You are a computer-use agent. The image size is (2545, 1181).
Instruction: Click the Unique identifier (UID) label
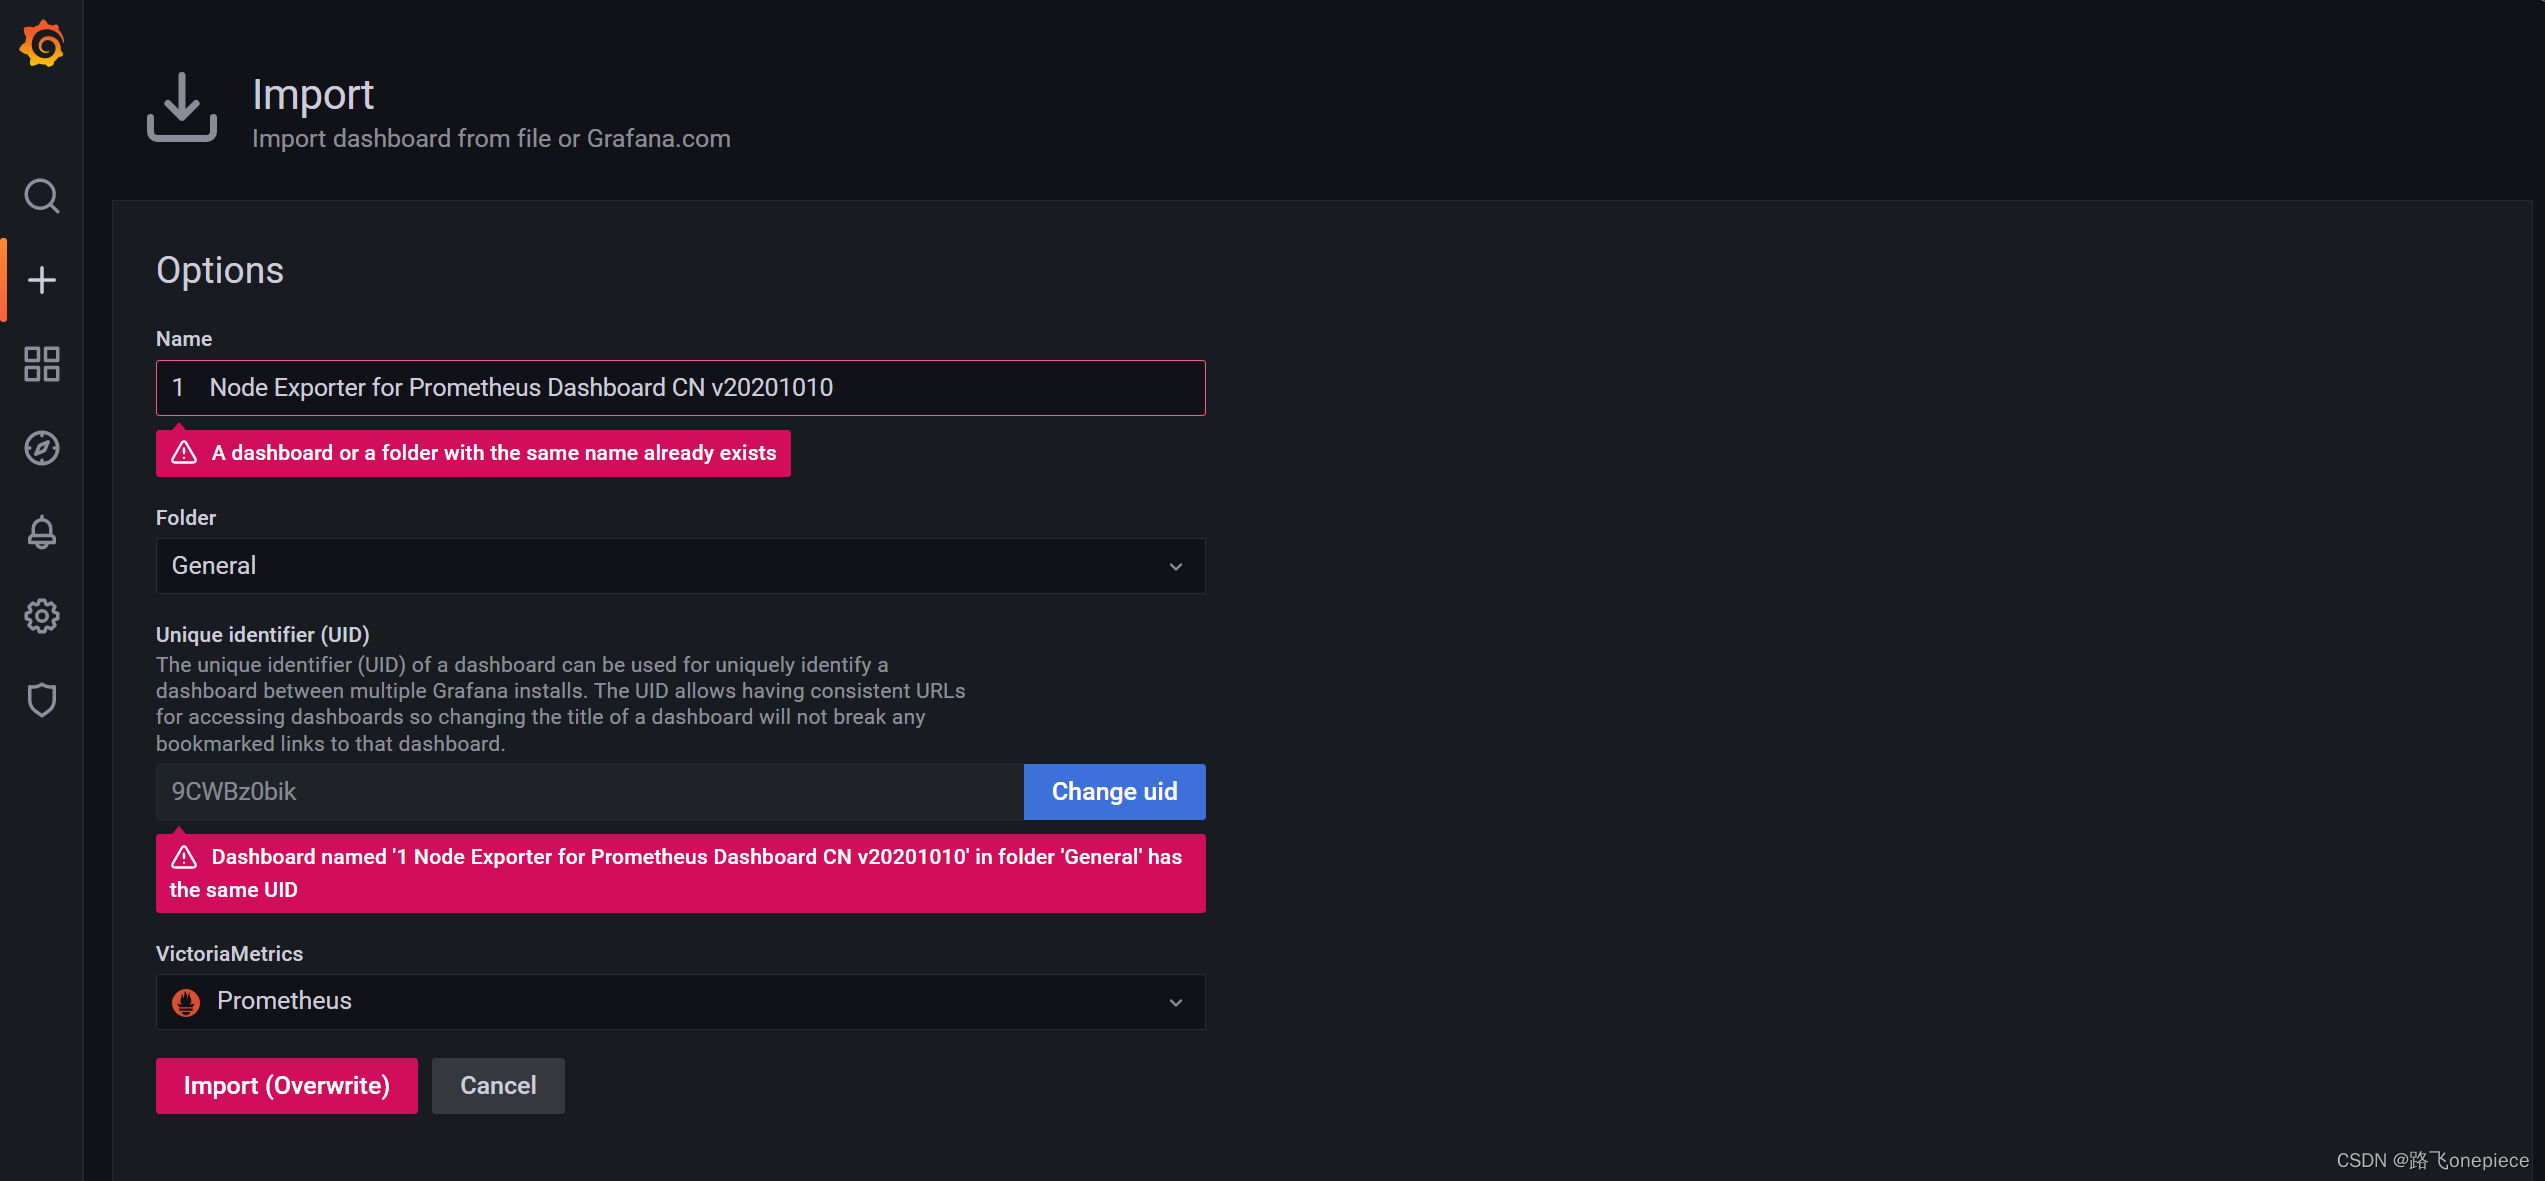click(263, 635)
